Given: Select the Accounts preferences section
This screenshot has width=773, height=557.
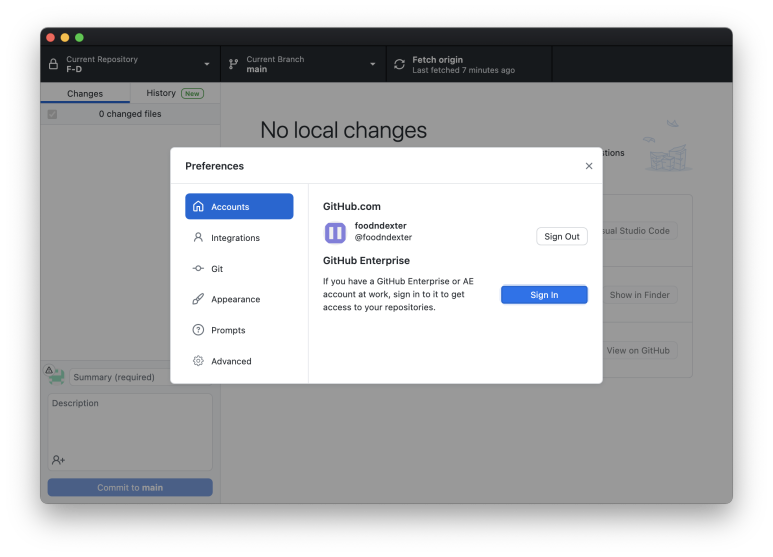Looking at the screenshot, I should [239, 206].
